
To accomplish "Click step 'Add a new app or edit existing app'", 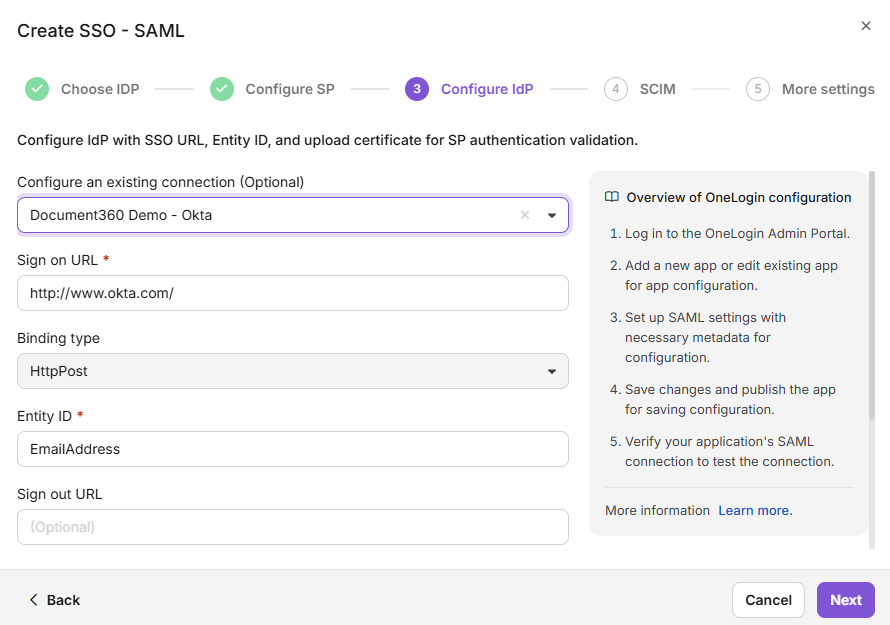I will [731, 275].
